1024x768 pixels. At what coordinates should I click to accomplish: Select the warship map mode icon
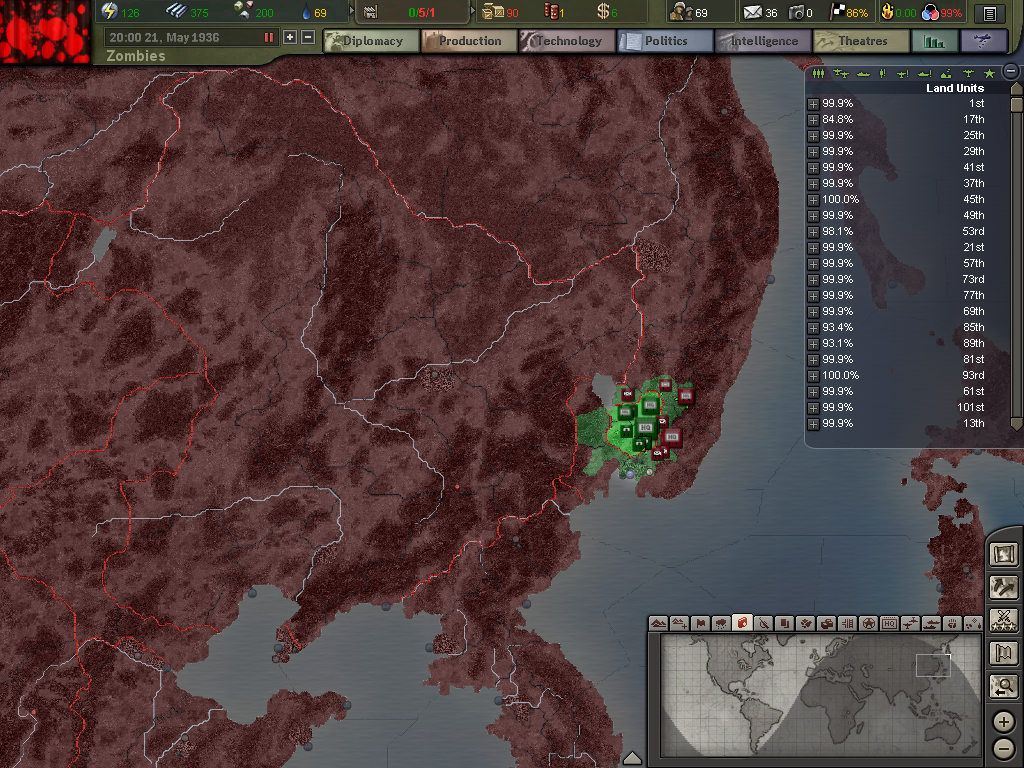(x=931, y=624)
